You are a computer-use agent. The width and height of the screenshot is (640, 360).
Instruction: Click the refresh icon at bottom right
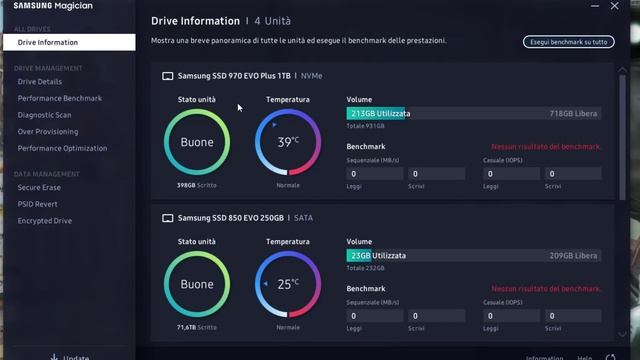pos(611,358)
